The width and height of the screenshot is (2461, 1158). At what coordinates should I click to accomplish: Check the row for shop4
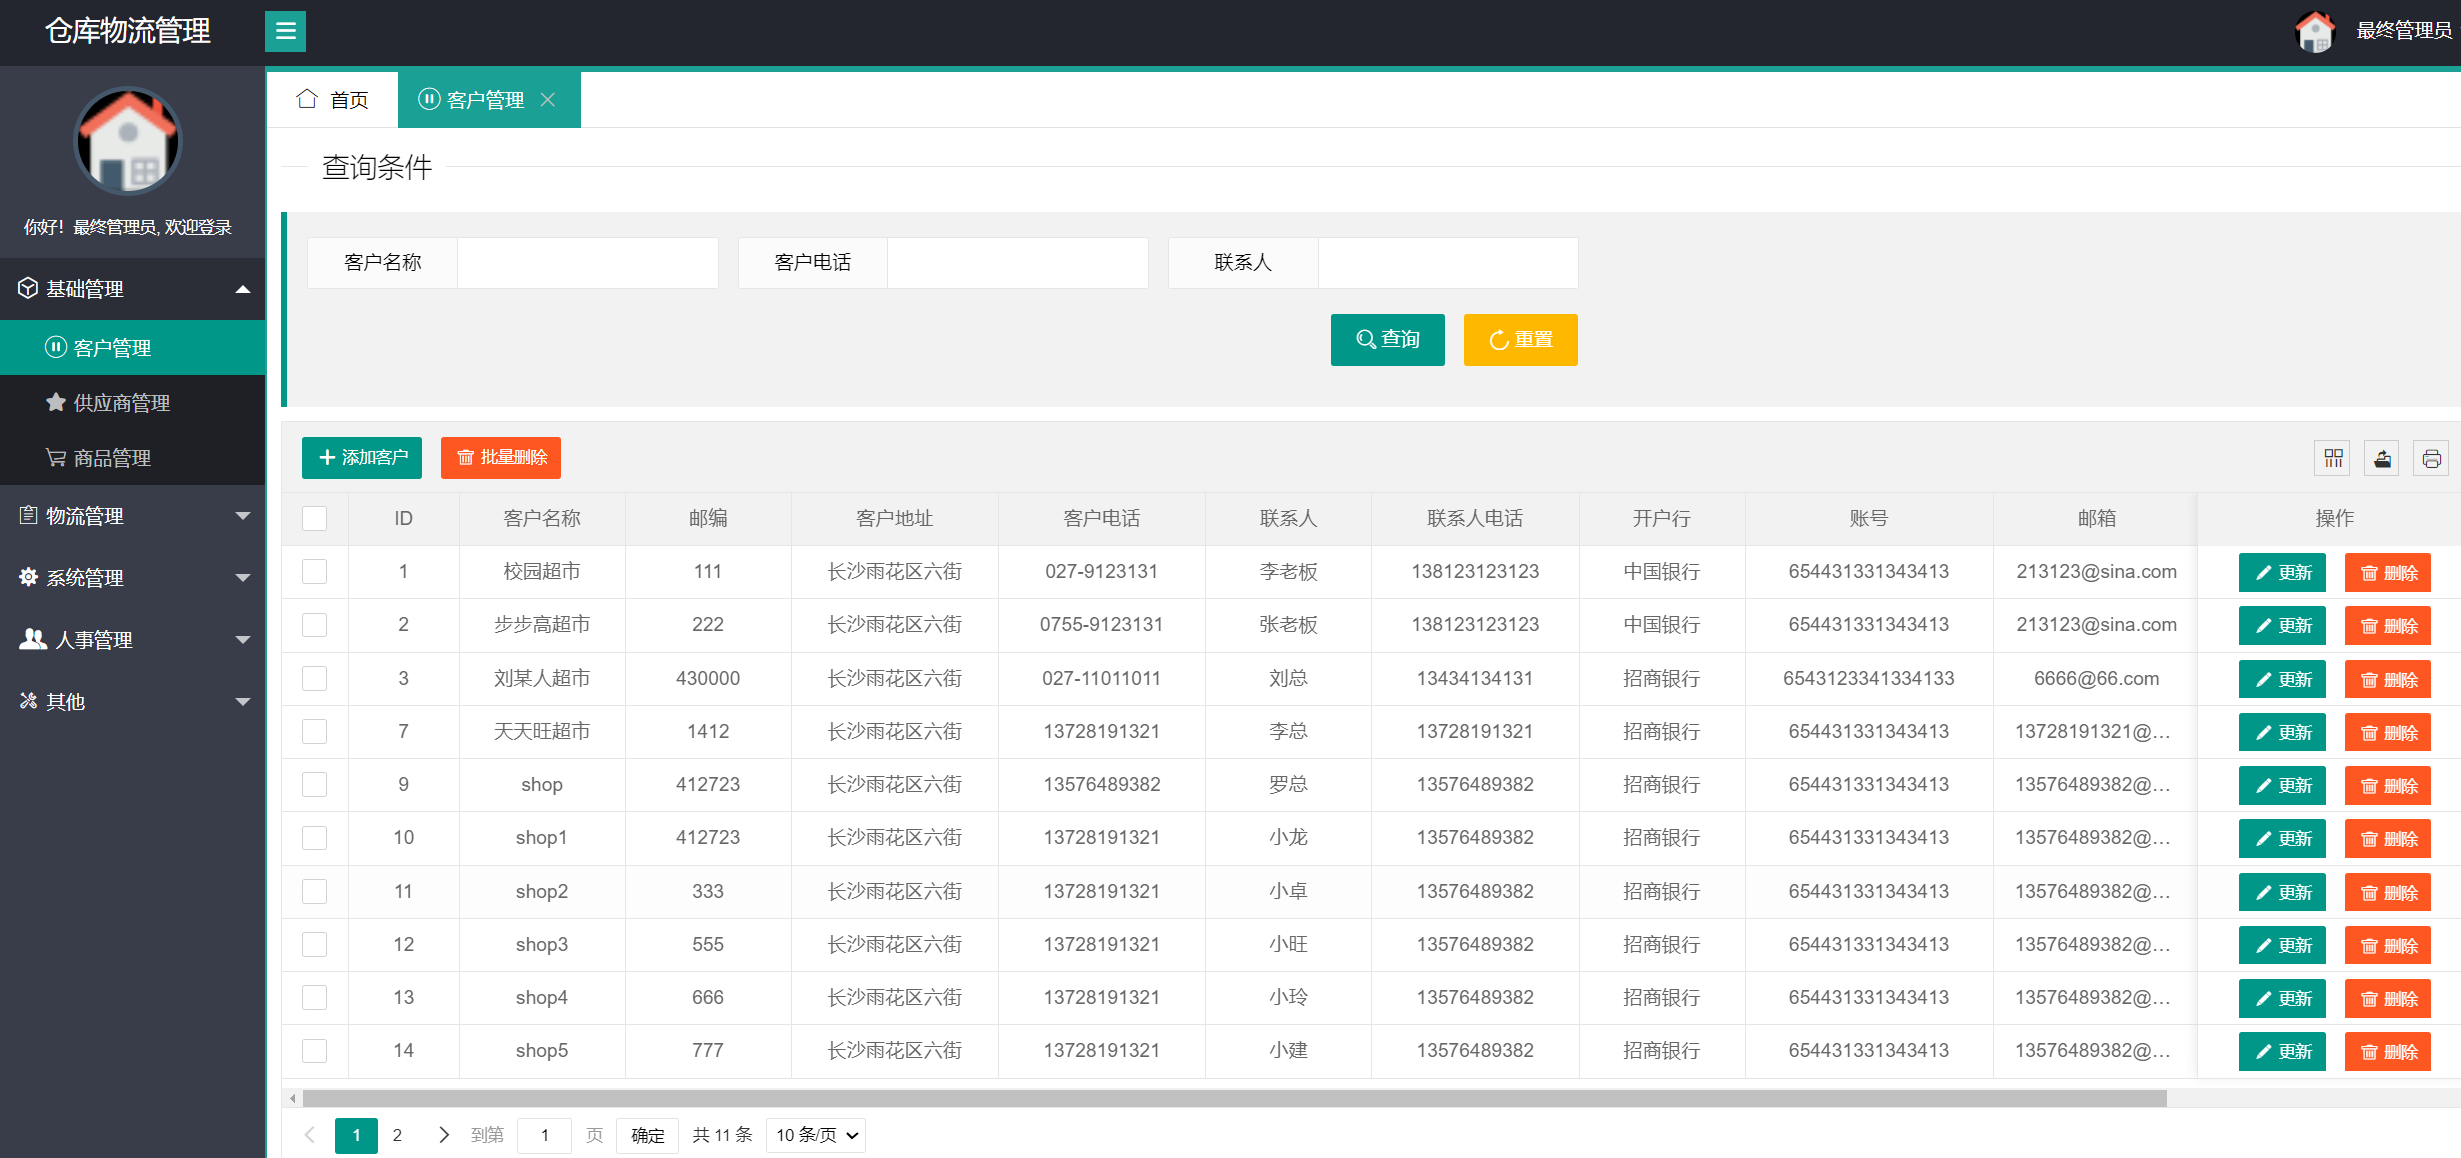point(315,997)
